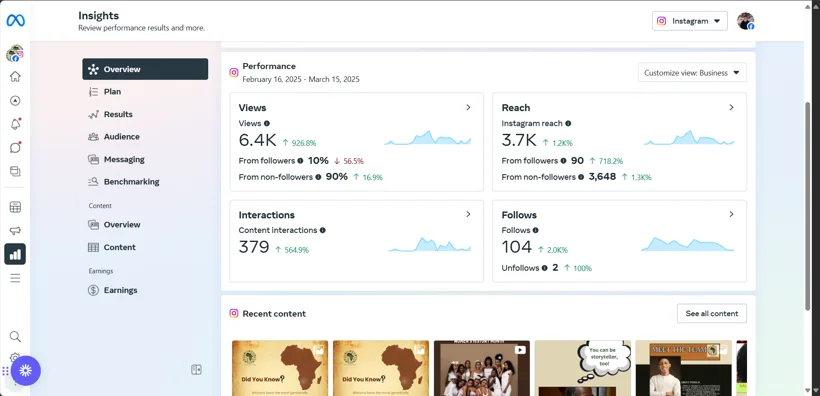Select Audience in Insights menu
Image resolution: width=820 pixels, height=396 pixels.
pos(145,137)
